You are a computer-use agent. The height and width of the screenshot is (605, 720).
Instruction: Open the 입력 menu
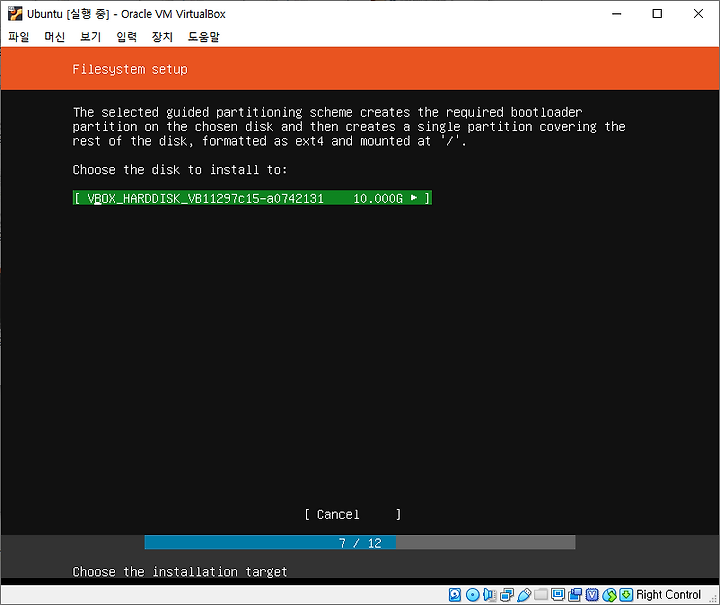(126, 37)
